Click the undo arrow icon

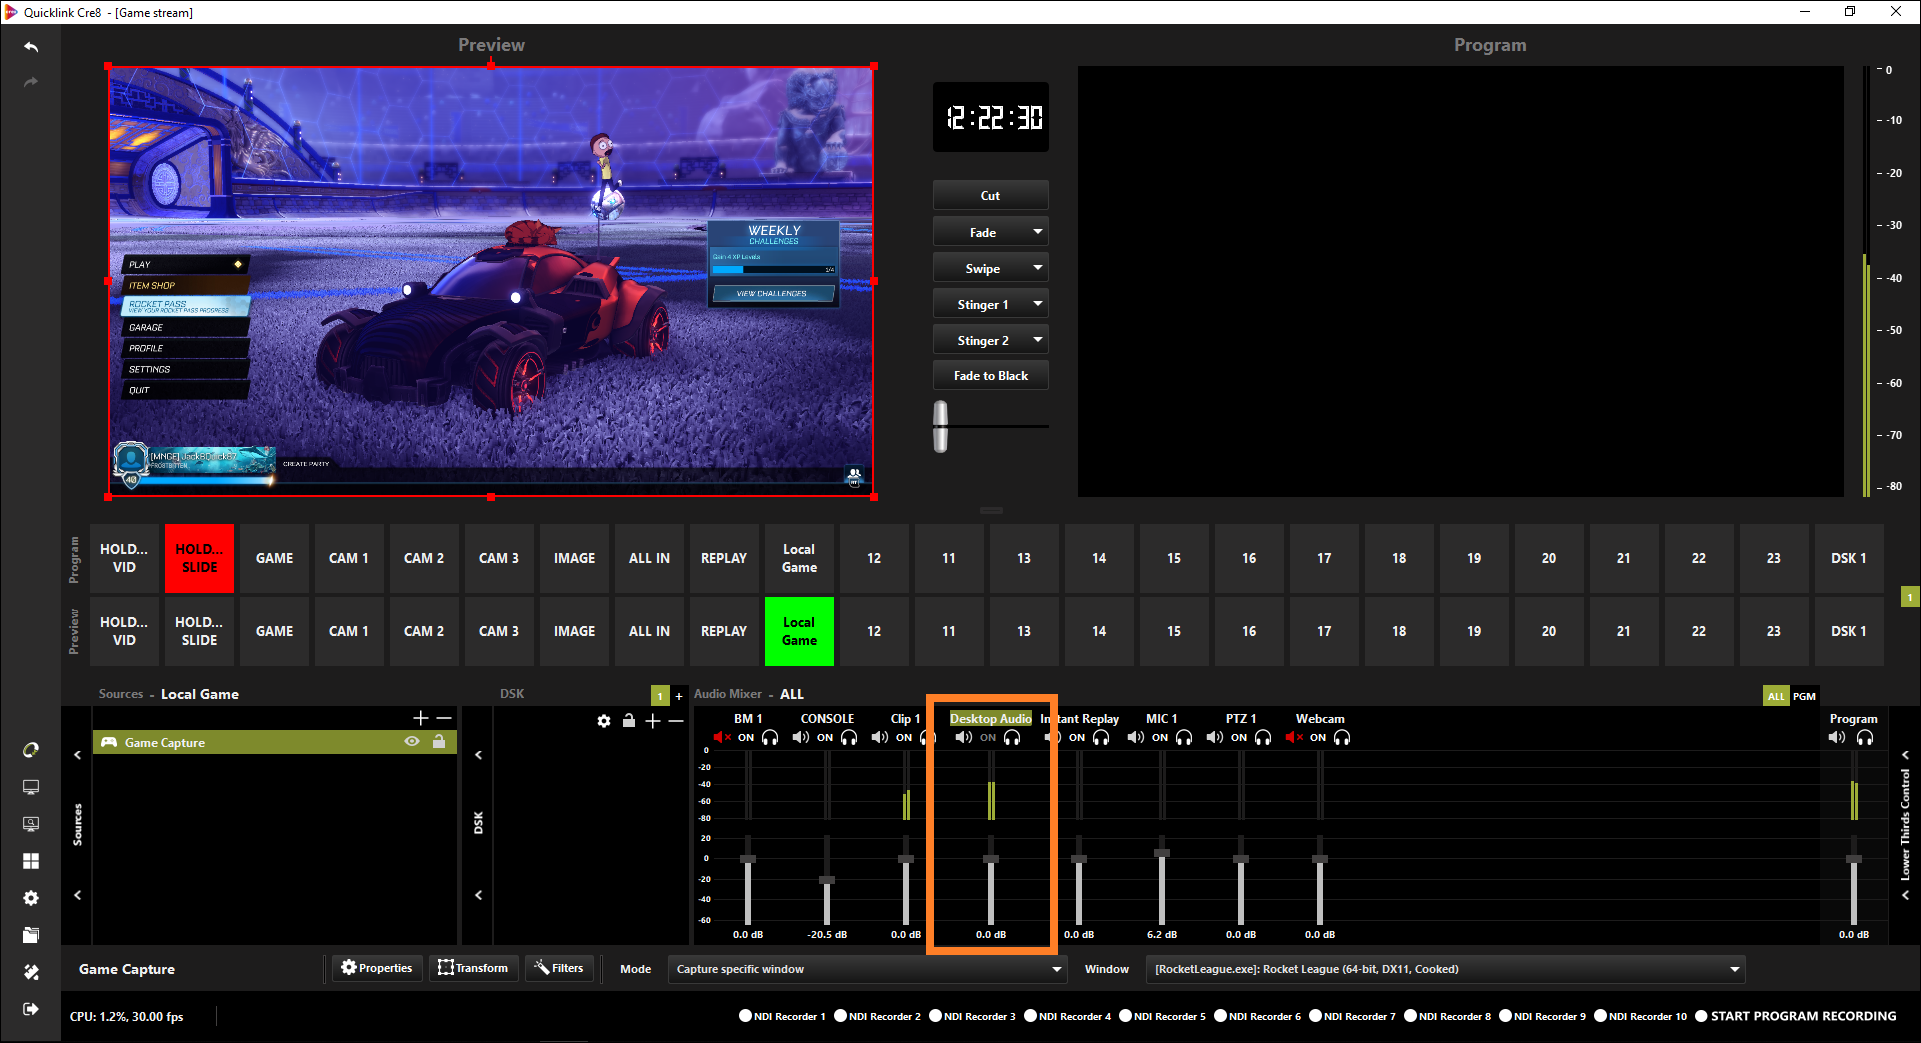click(31, 47)
